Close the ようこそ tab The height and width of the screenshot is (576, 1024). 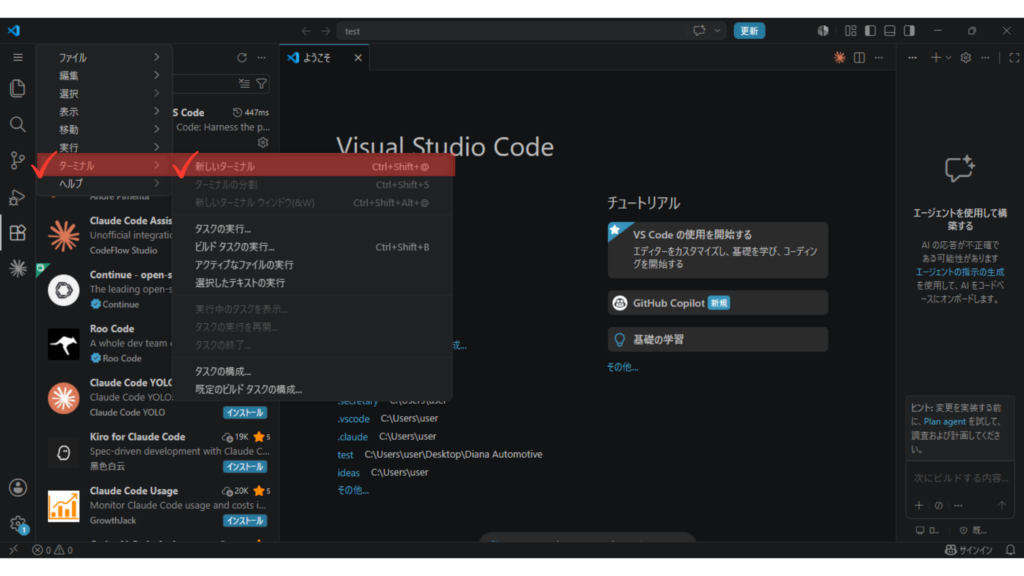[358, 57]
